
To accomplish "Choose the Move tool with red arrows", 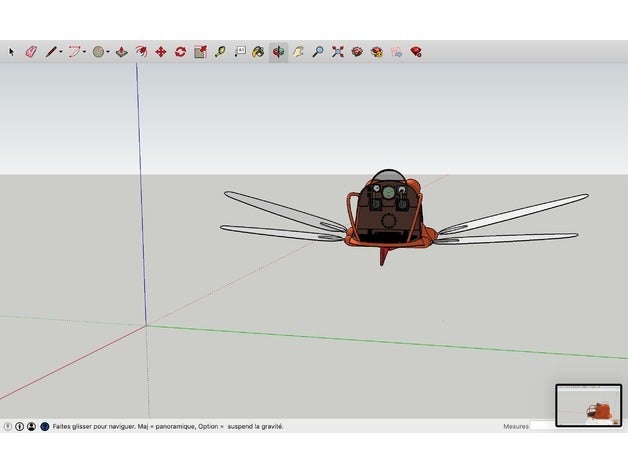I will click(x=160, y=51).
